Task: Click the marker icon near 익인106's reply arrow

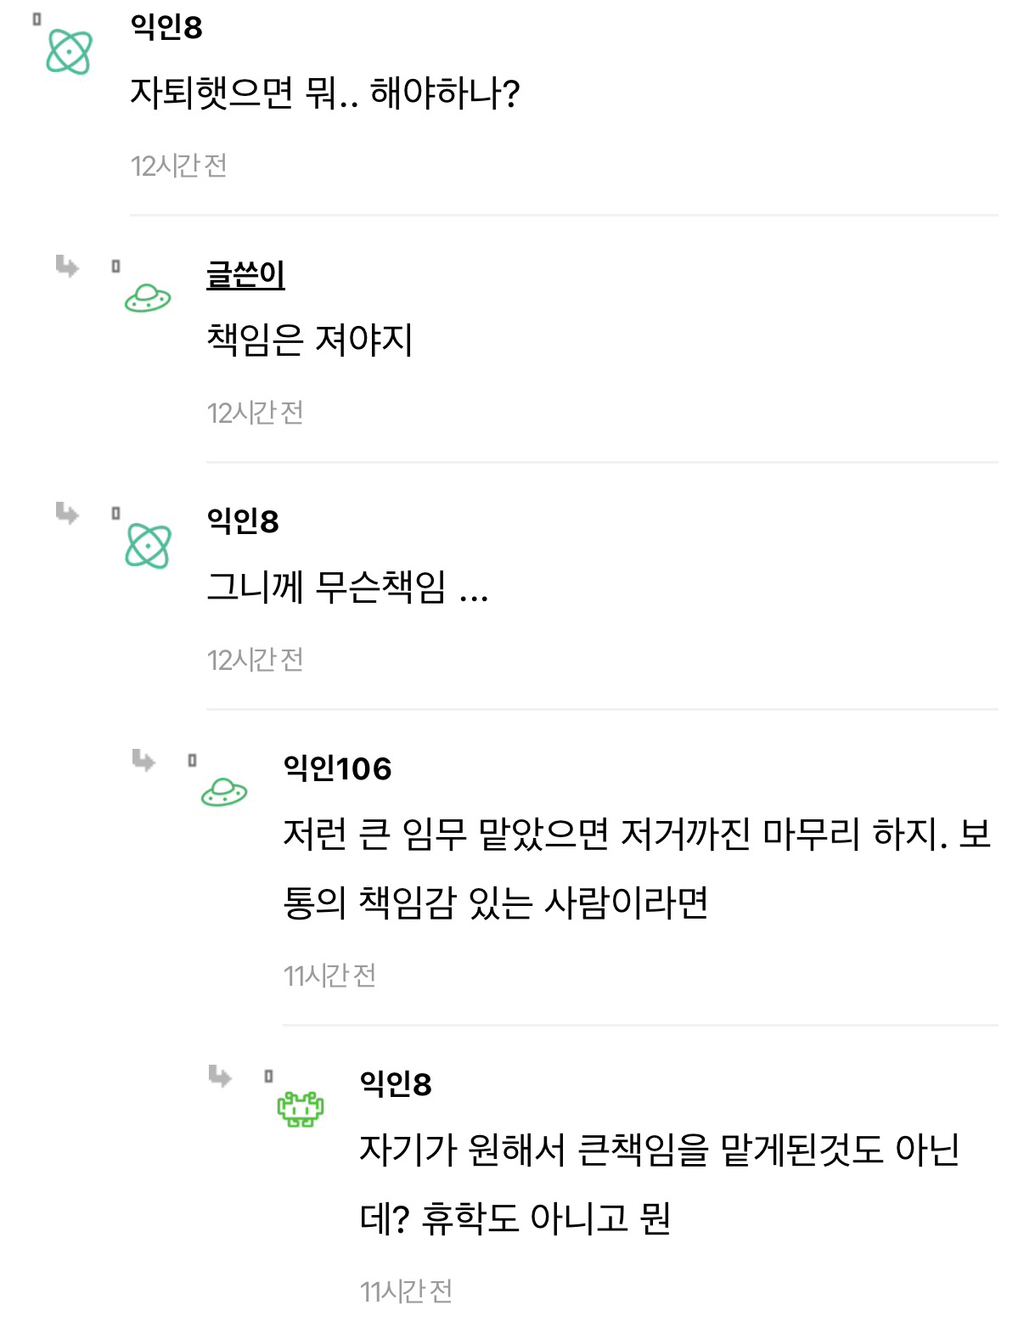Action: pos(190,760)
